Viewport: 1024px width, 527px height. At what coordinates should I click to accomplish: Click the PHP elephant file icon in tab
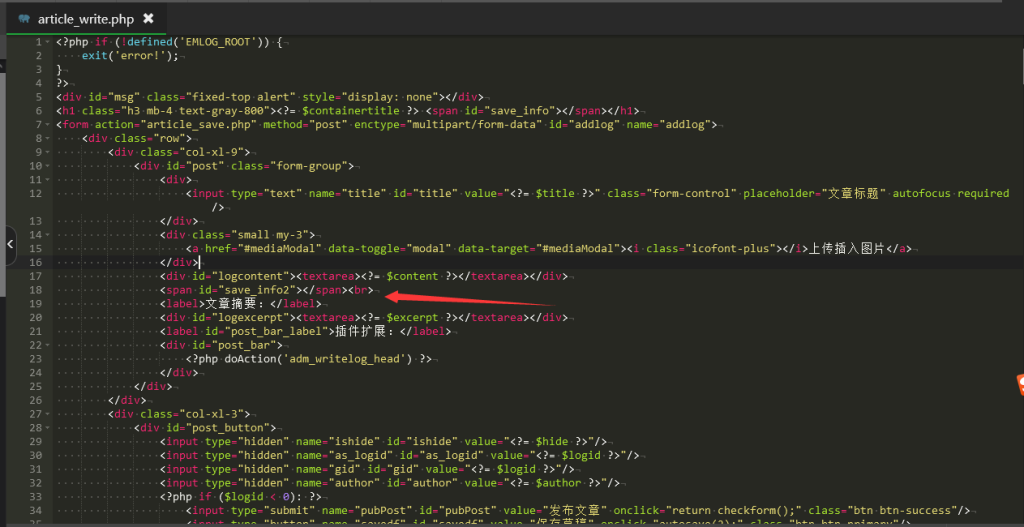pos(24,18)
